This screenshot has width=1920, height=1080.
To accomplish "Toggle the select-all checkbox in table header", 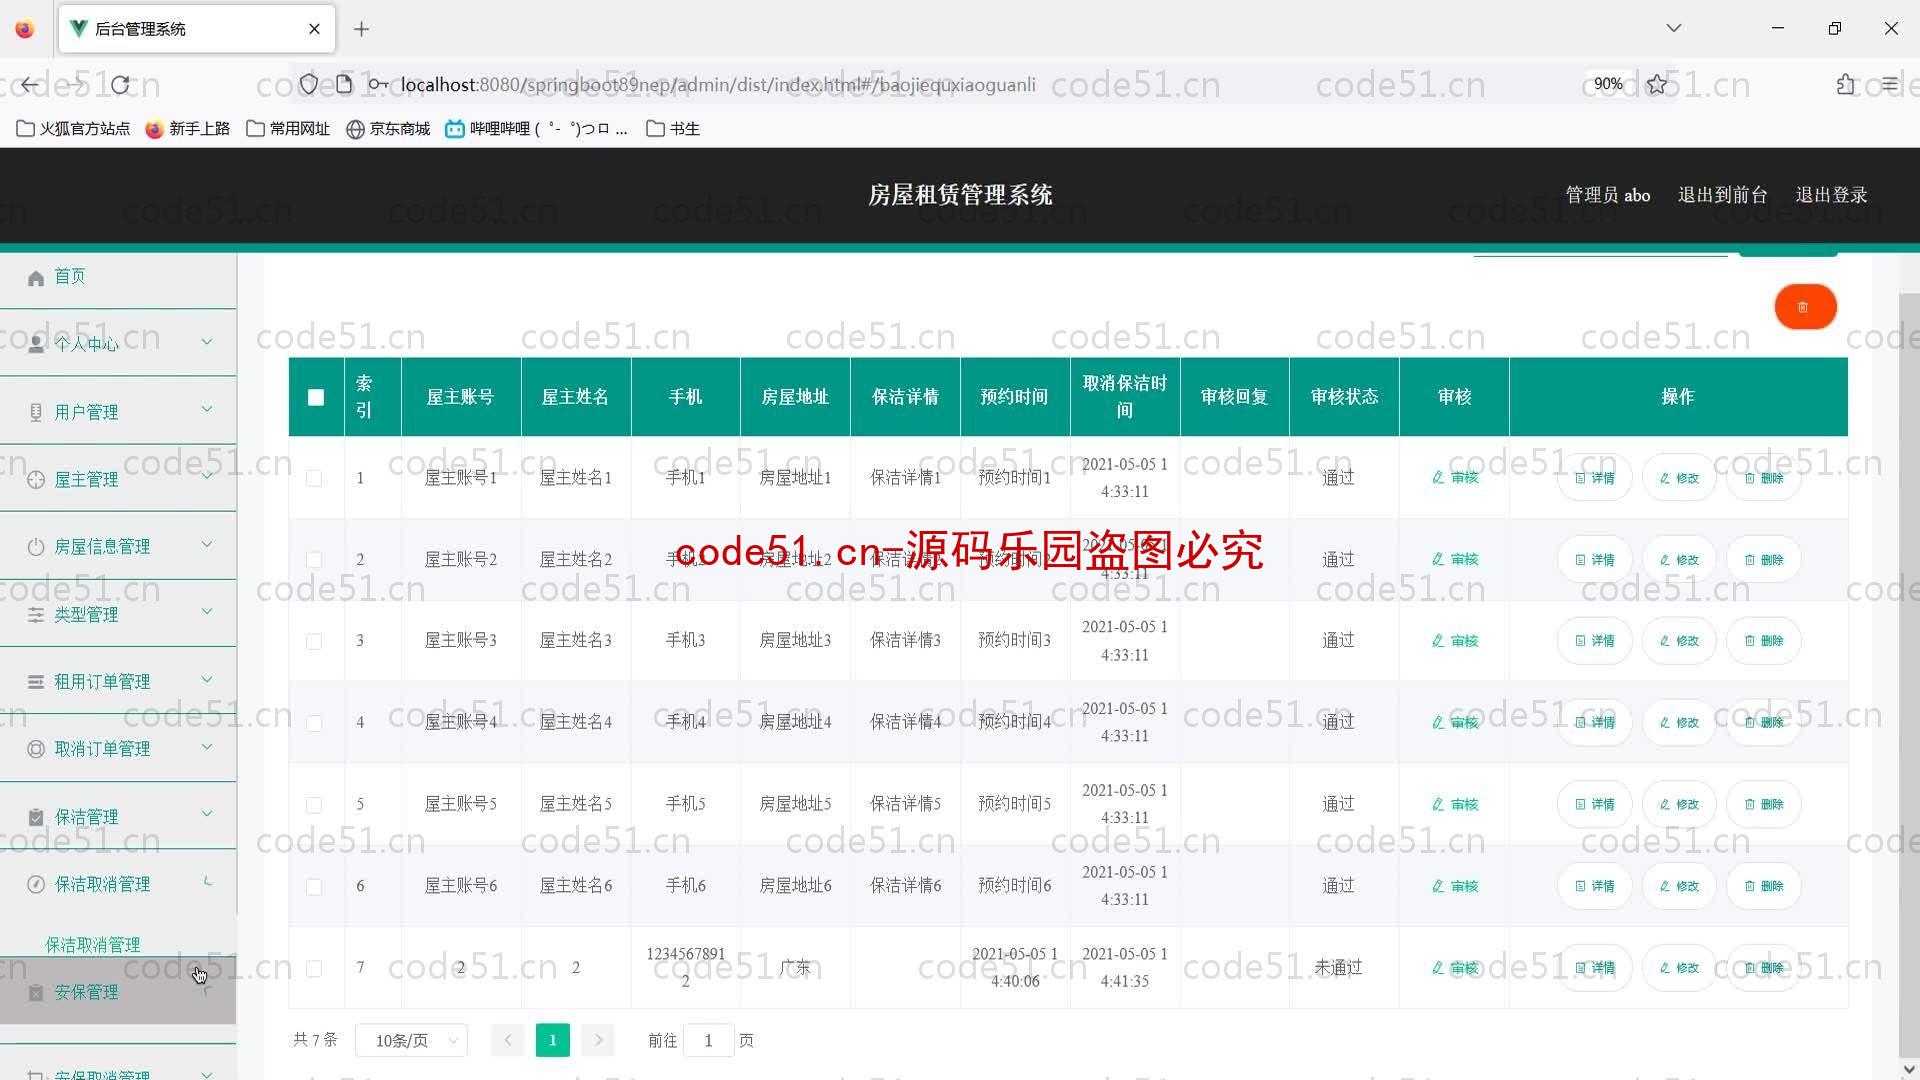I will (x=316, y=397).
